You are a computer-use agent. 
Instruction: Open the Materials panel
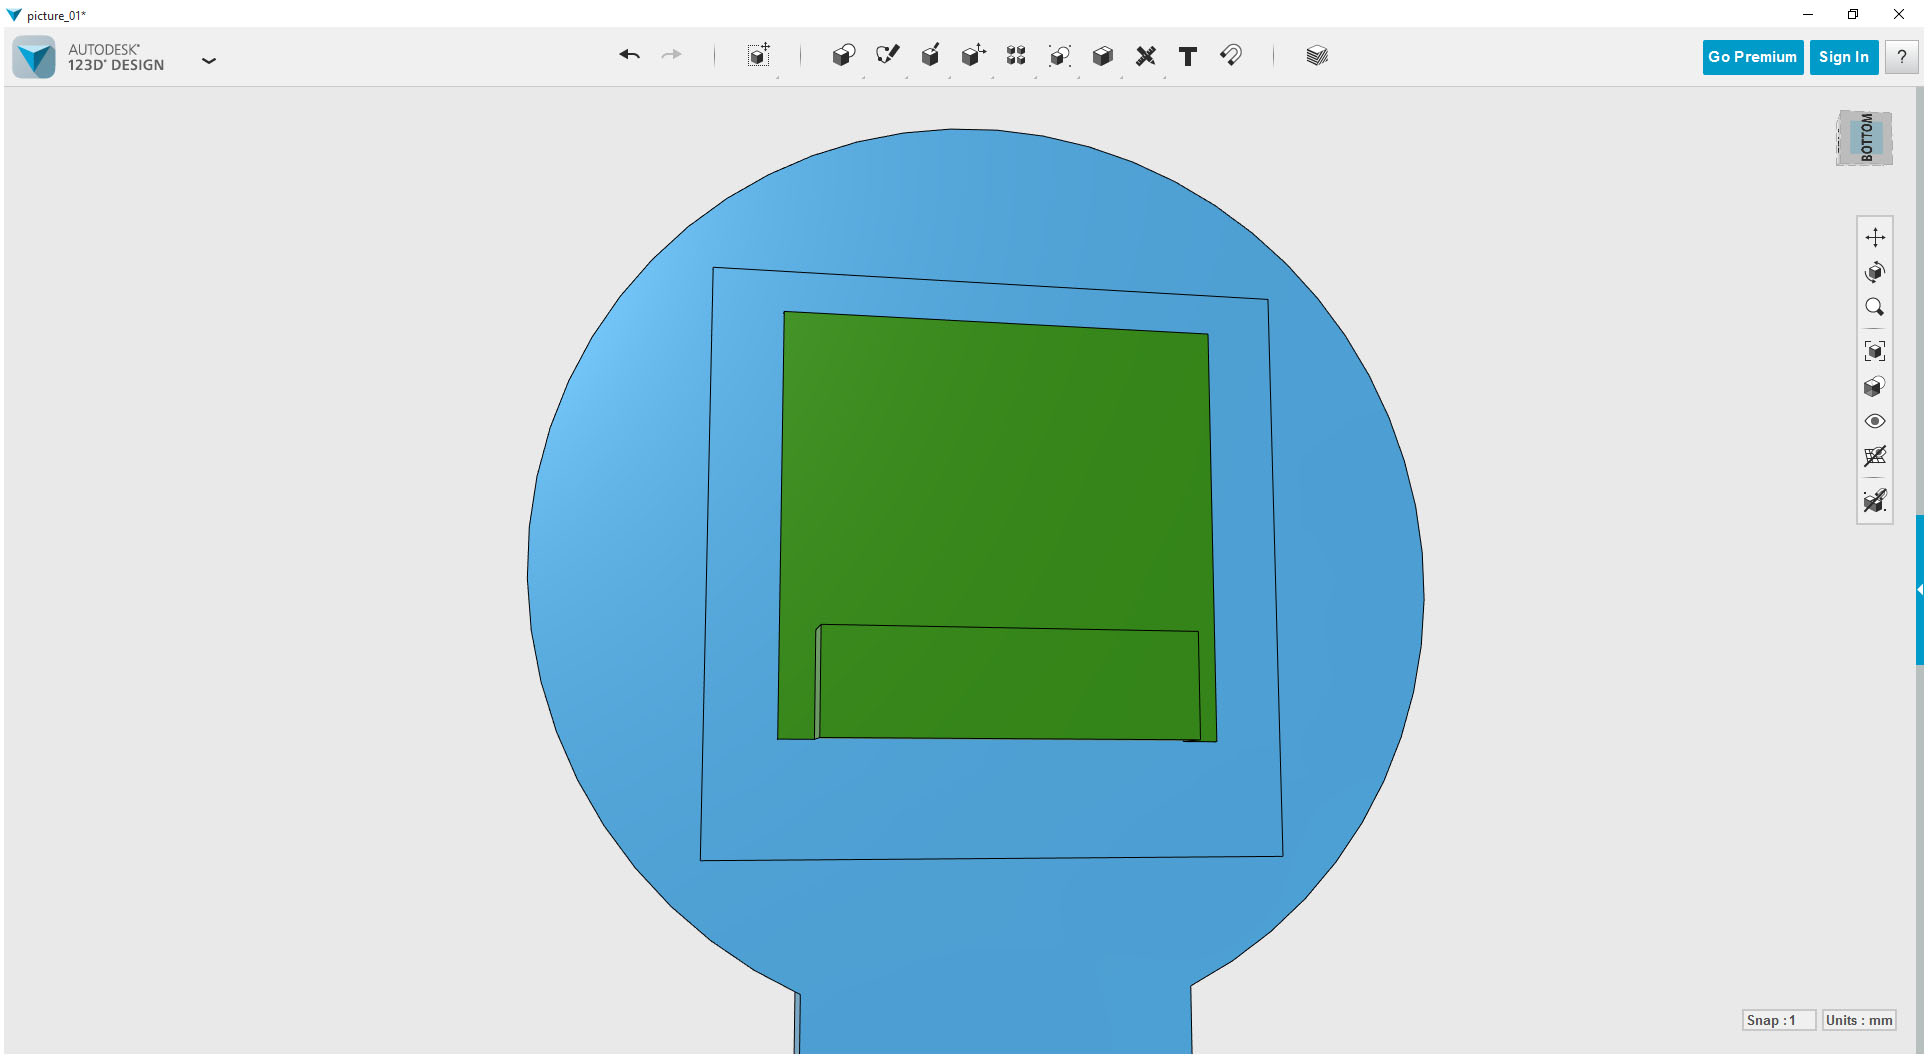1315,55
